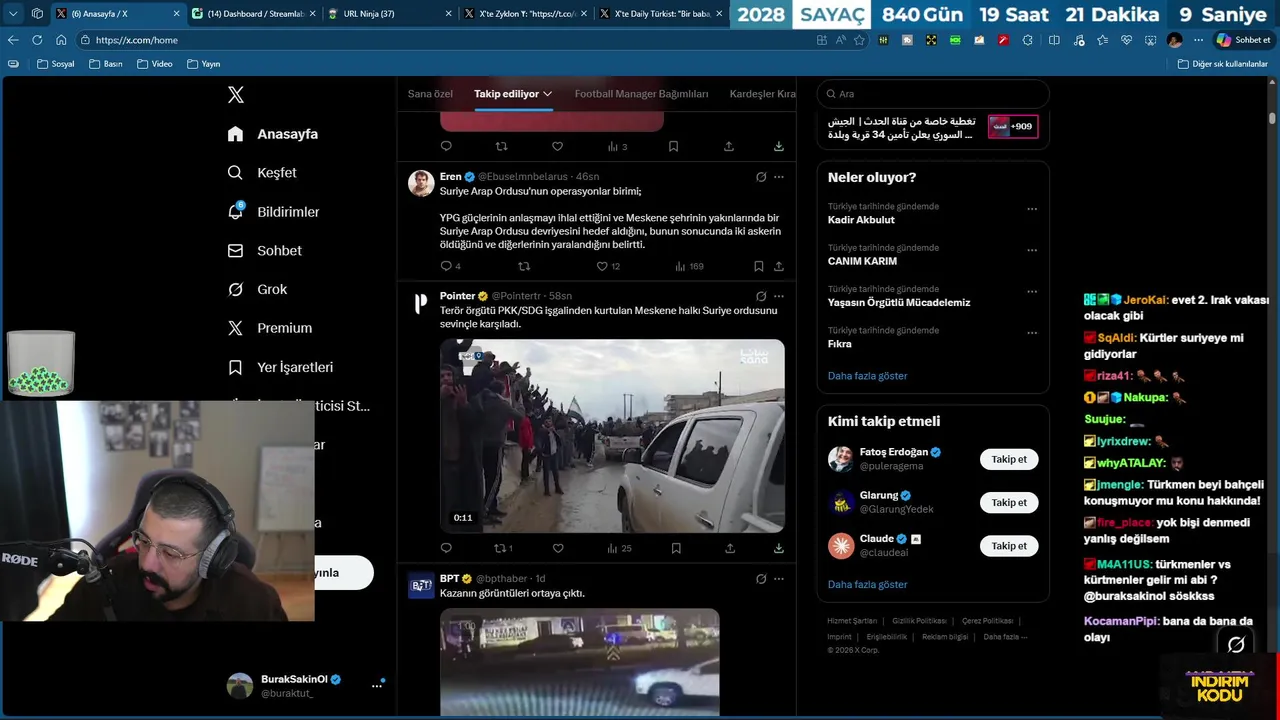Open Anasayfa home in sidebar
This screenshot has height=720, width=1280.
pos(273,134)
